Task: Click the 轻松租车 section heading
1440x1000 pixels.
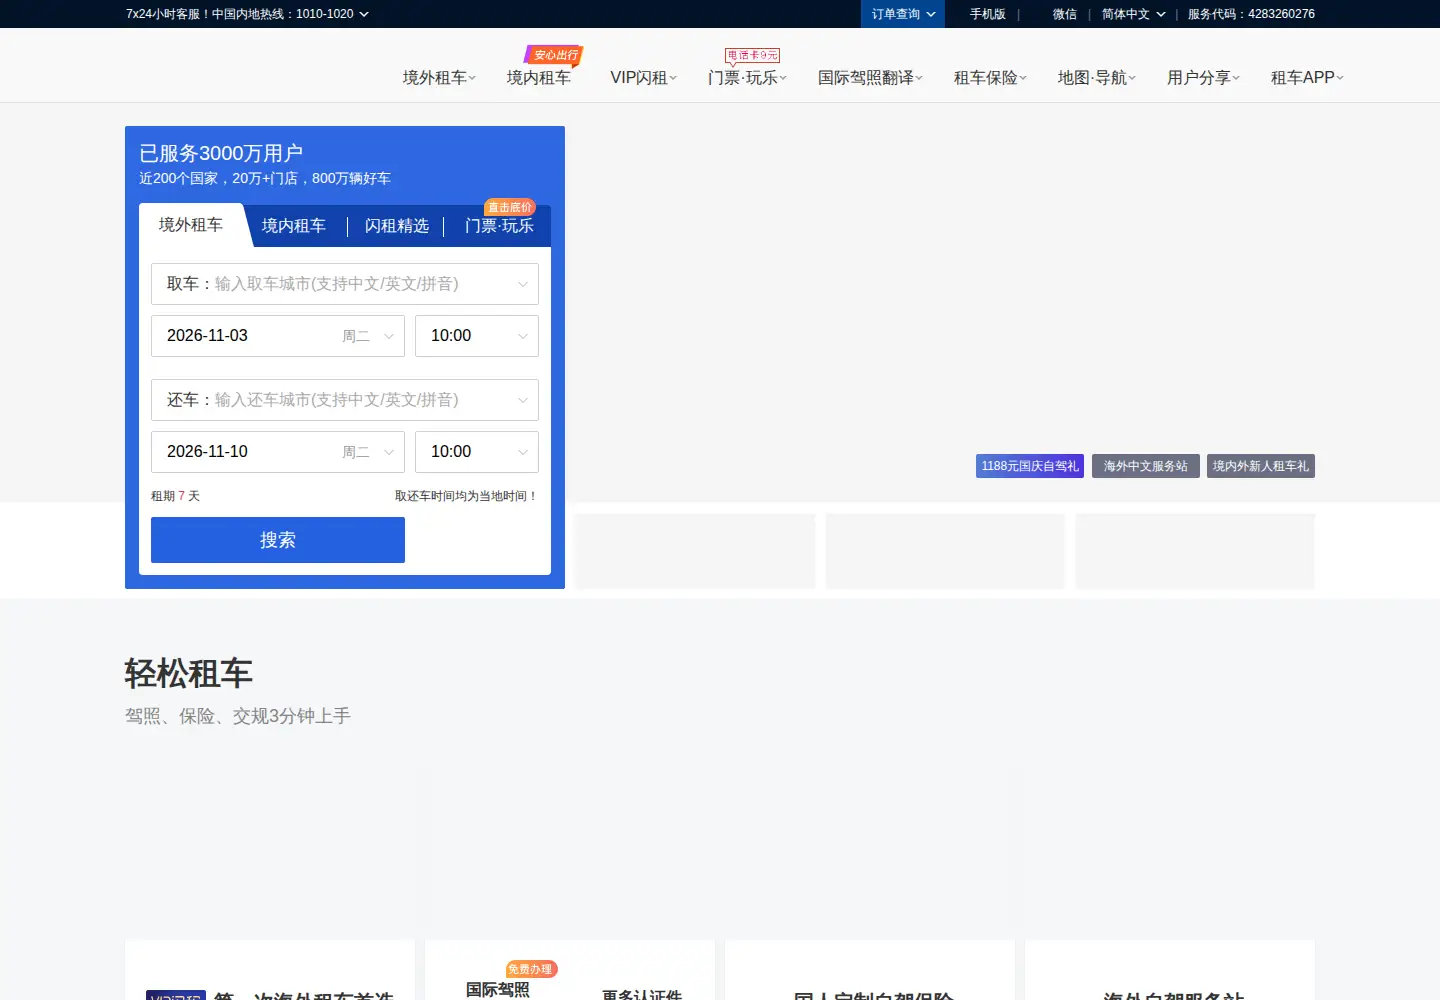Action: pyautogui.click(x=189, y=674)
